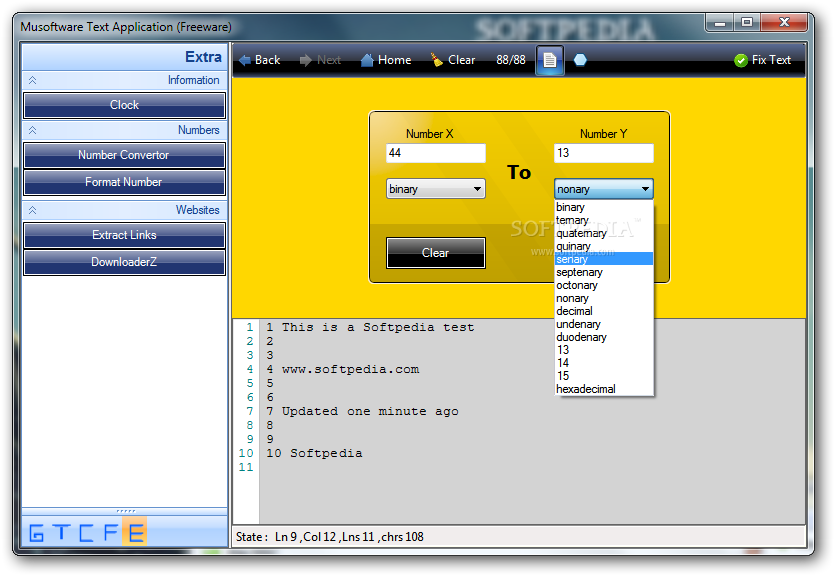The image size is (835, 576).
Task: Select the G panel letter icon
Action: [36, 532]
